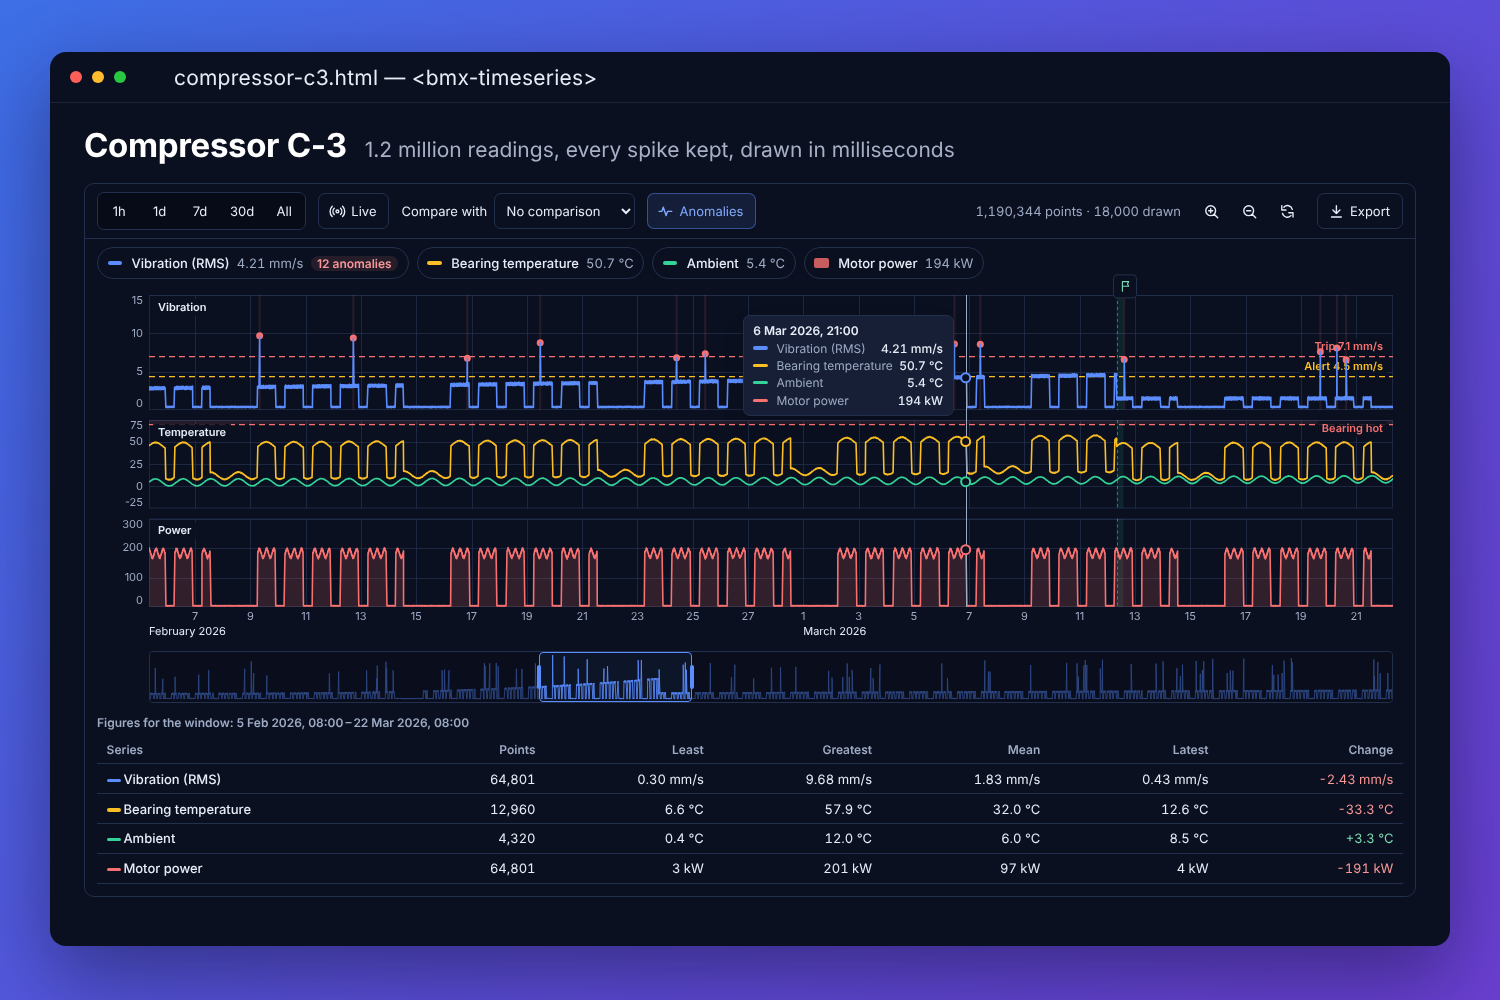Select the Ambient table row label

pos(149,839)
